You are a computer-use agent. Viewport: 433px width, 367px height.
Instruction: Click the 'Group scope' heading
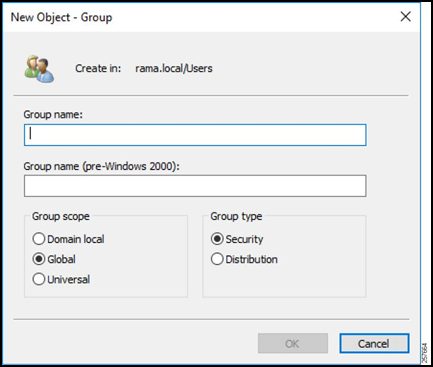(x=61, y=216)
